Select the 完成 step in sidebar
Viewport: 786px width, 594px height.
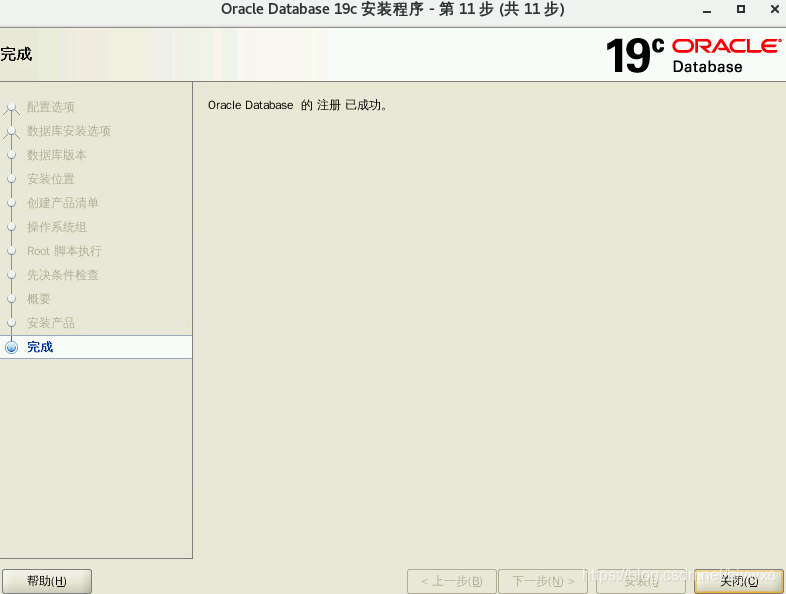click(x=96, y=347)
